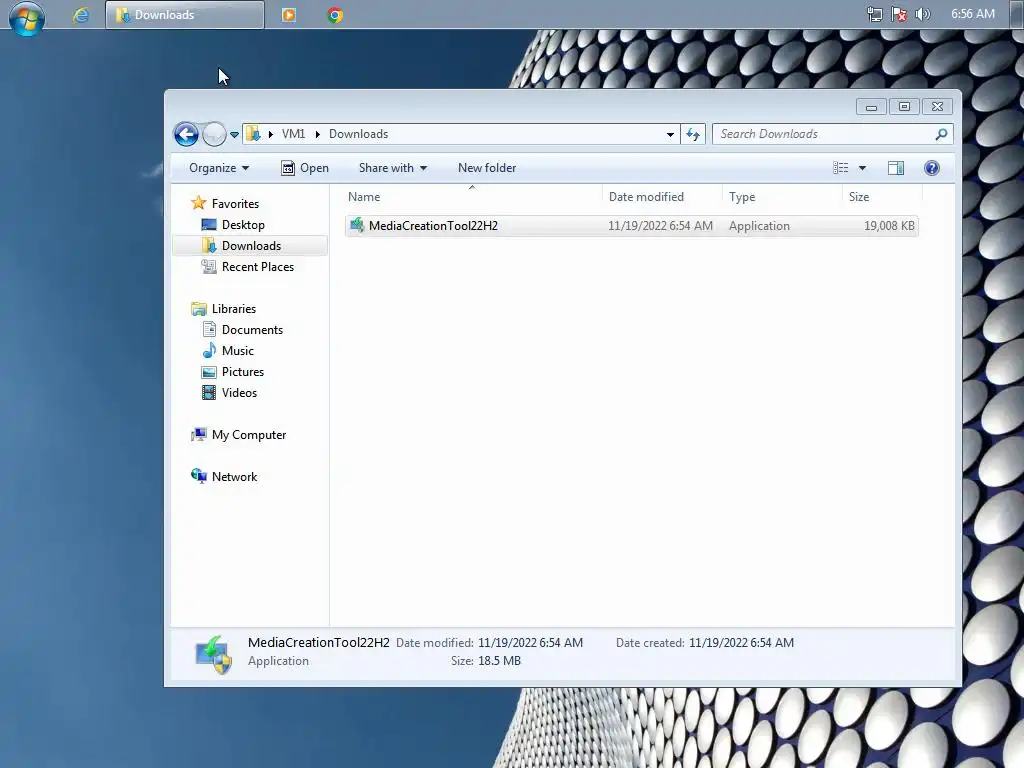
Task: Click Date modified value in details pane
Action: pyautogui.click(x=530, y=643)
